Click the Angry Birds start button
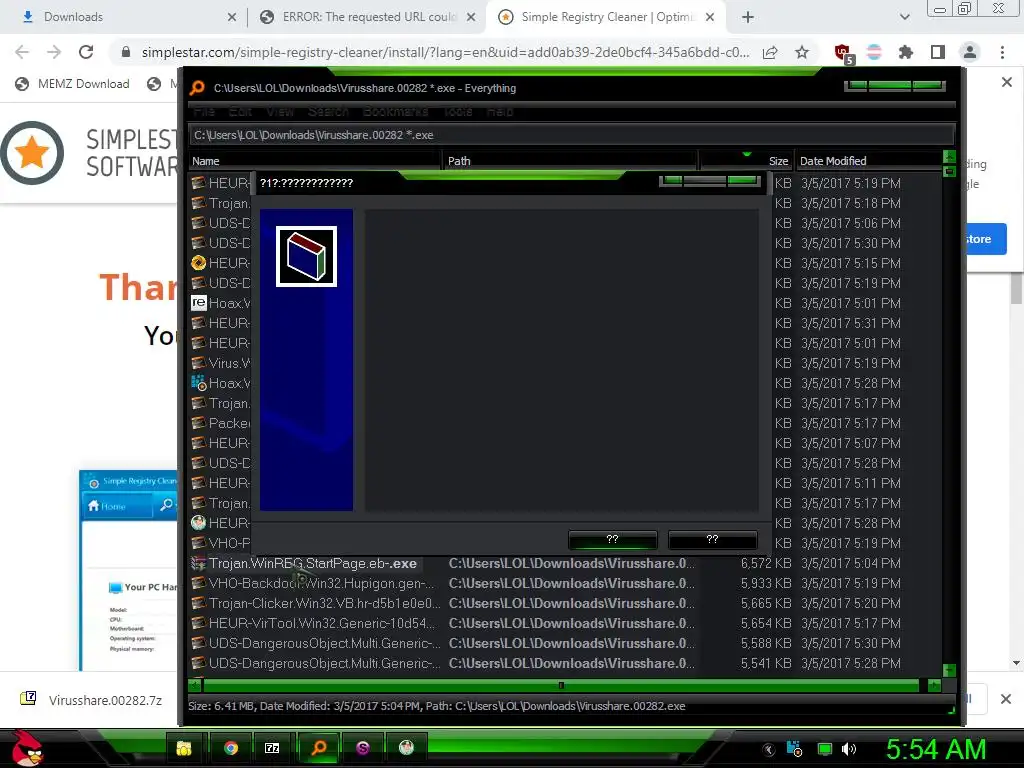This screenshot has width=1024, height=768. pos(27,748)
